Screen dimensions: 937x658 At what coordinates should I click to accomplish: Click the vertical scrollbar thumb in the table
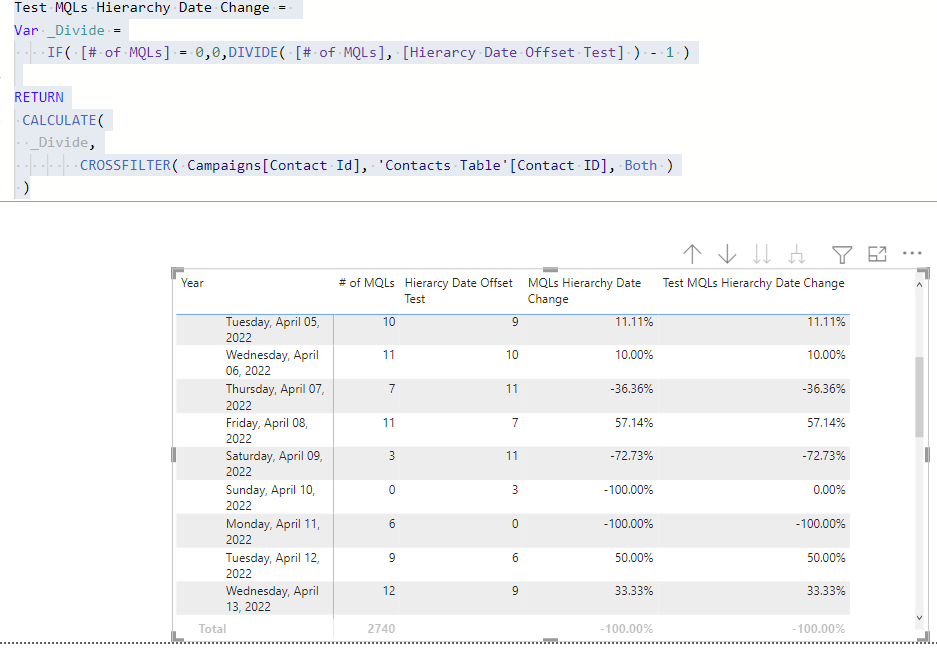919,397
